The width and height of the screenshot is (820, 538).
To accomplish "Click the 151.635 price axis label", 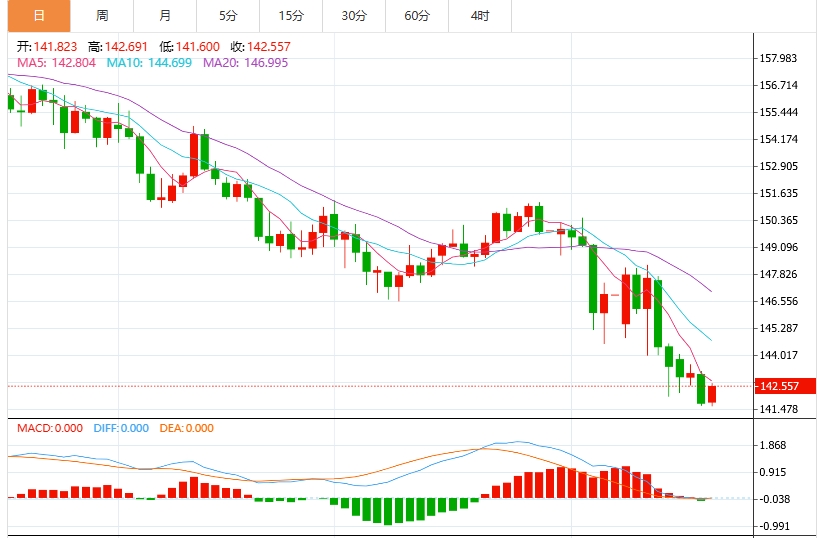I will pyautogui.click(x=778, y=193).
